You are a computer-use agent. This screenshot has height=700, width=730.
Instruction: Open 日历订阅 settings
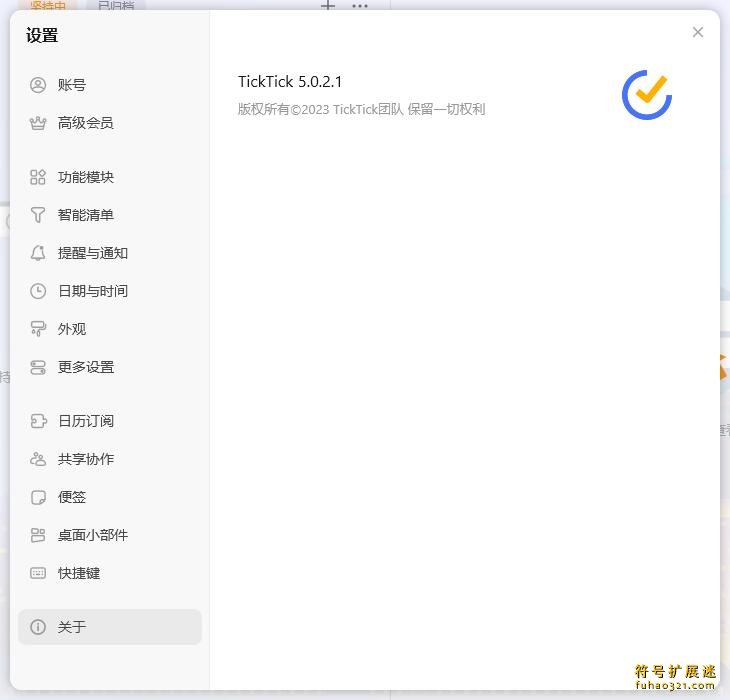click(110, 421)
